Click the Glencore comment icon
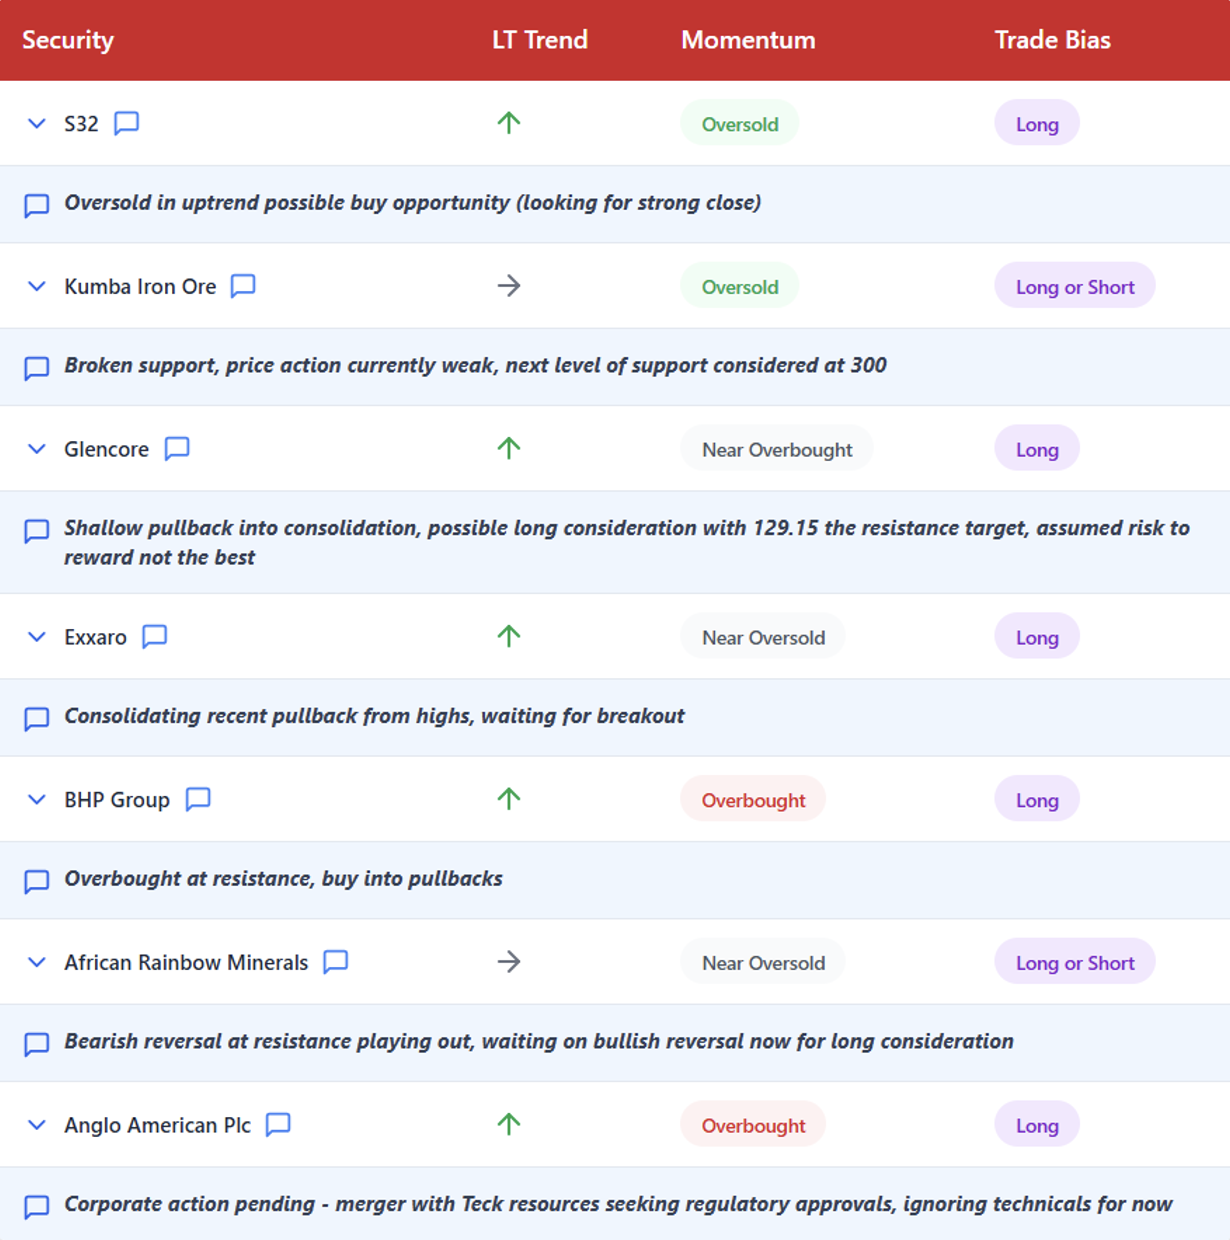 coord(177,449)
